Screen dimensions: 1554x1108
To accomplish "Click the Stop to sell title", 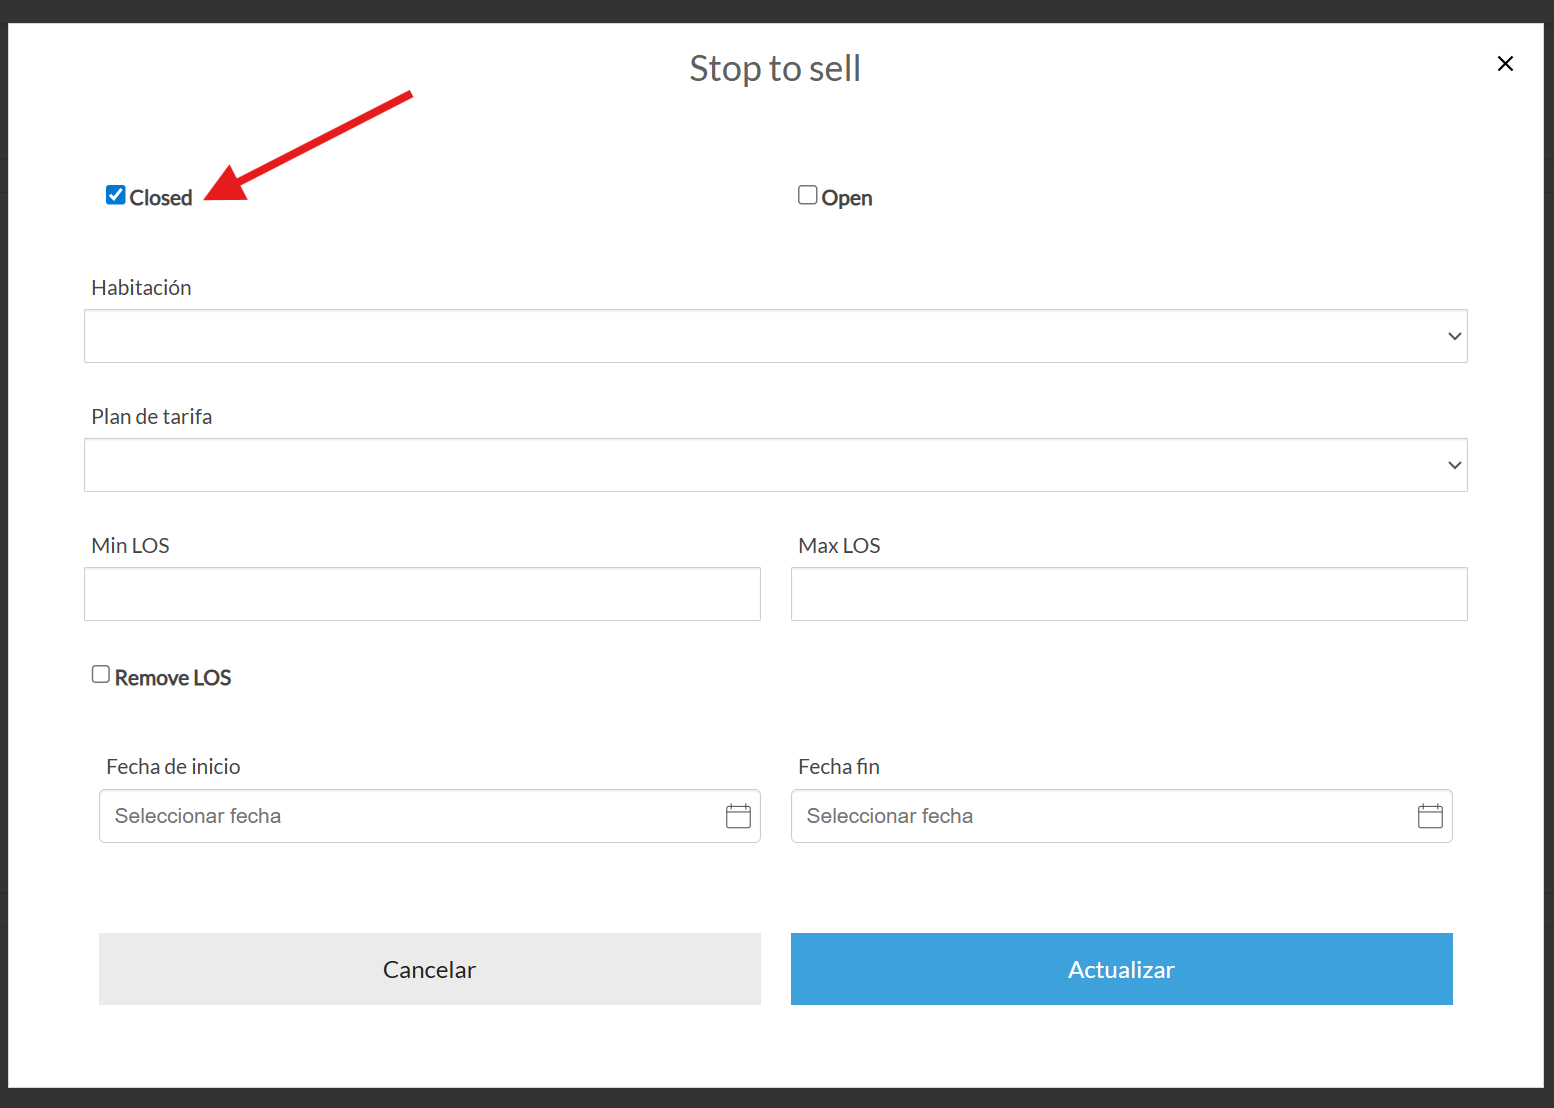I will [775, 68].
